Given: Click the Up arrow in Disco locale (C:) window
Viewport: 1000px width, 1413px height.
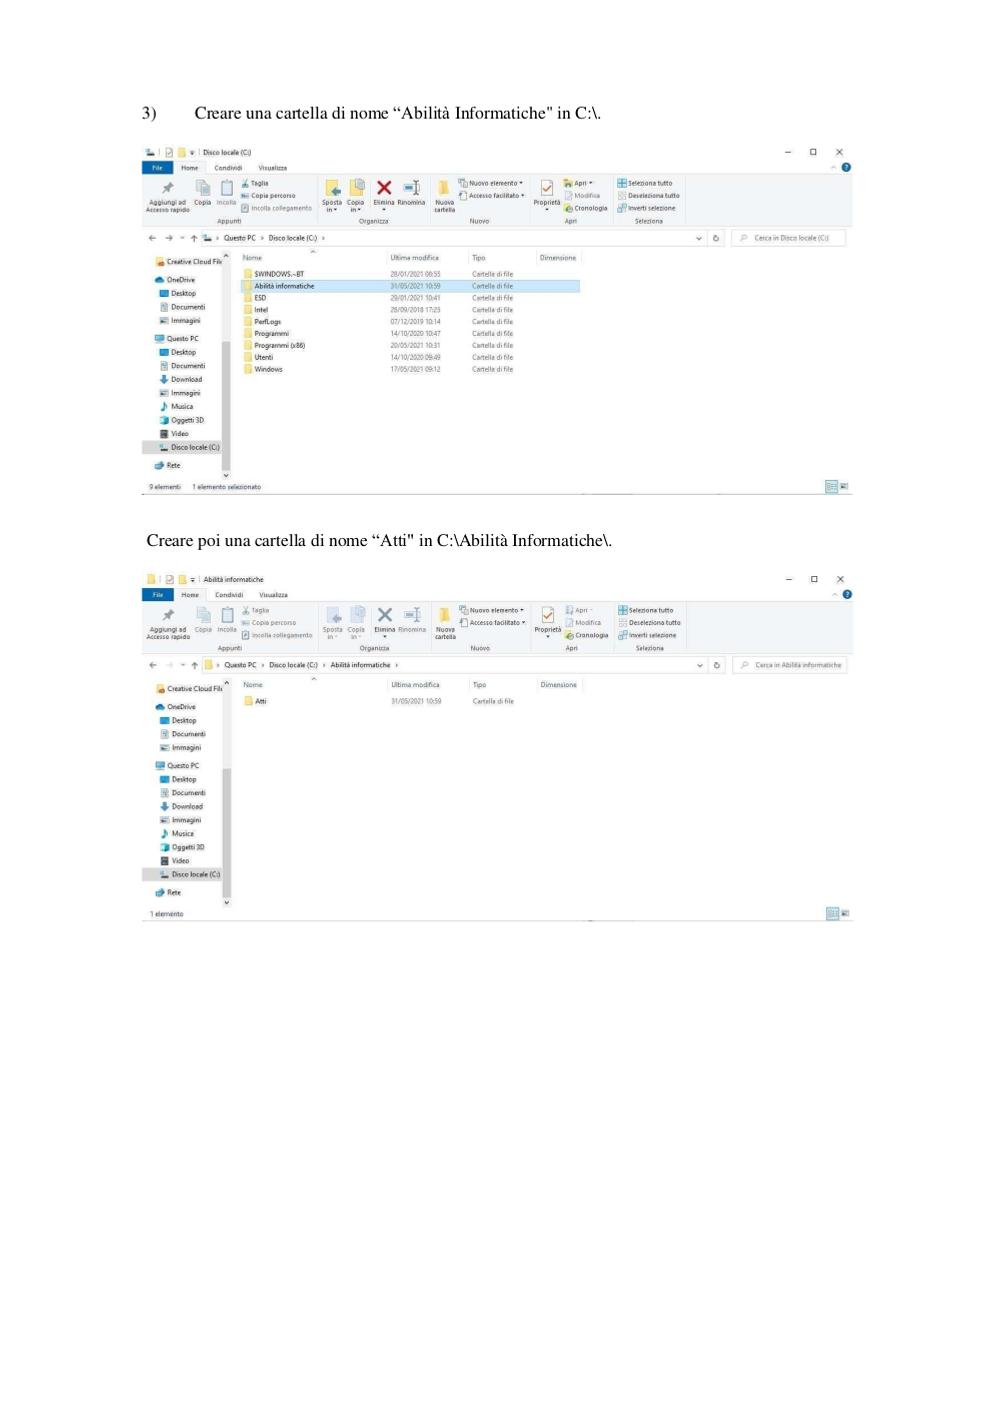Looking at the screenshot, I should click(x=194, y=238).
